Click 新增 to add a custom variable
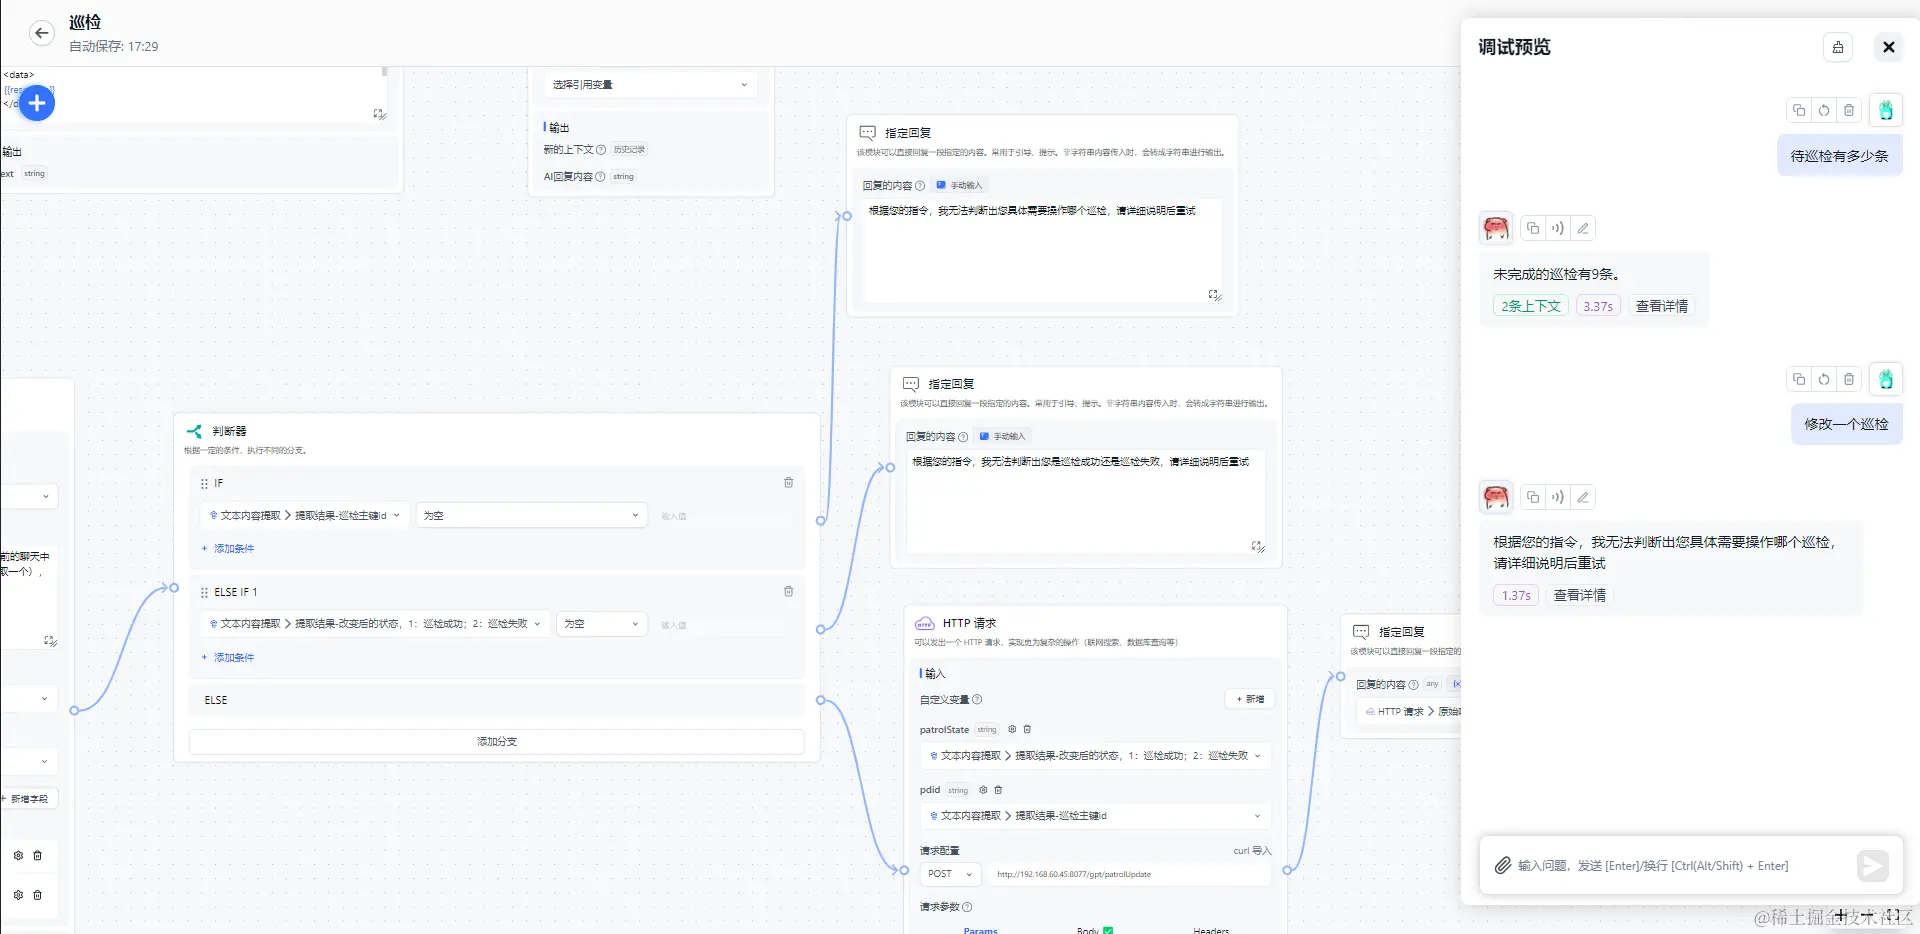The height and width of the screenshot is (934, 1920). [1250, 699]
